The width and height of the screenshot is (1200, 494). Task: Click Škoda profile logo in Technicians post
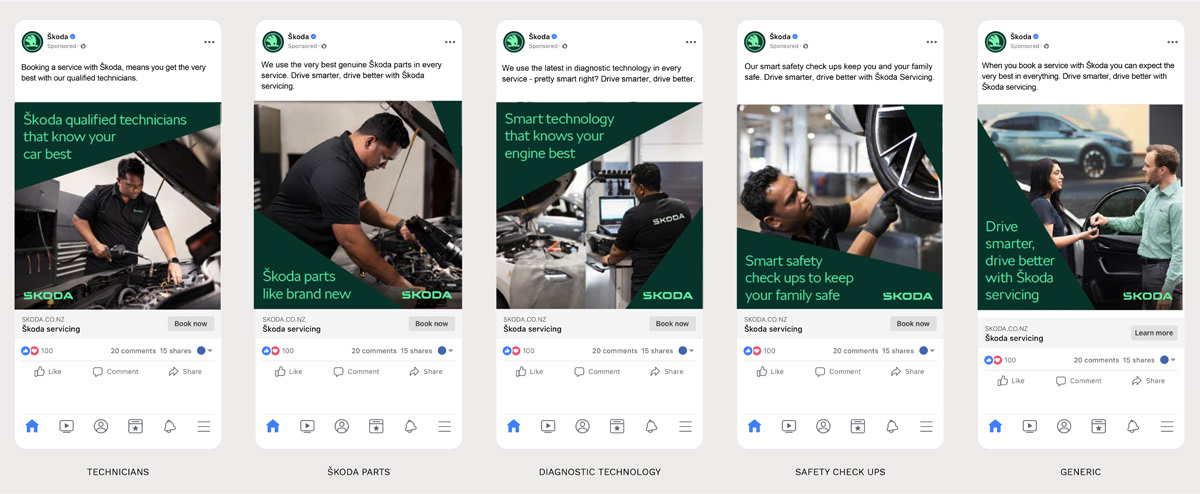(x=32, y=41)
